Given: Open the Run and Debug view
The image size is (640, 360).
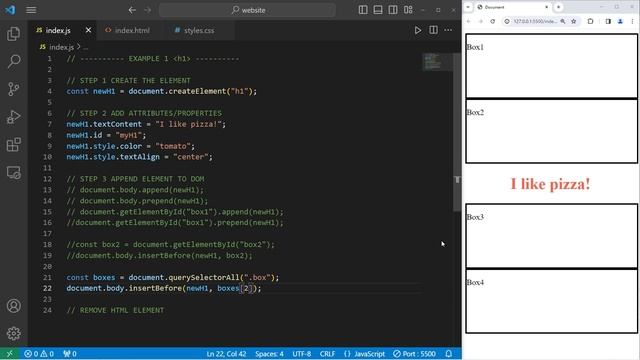Looking at the screenshot, I should (13, 117).
